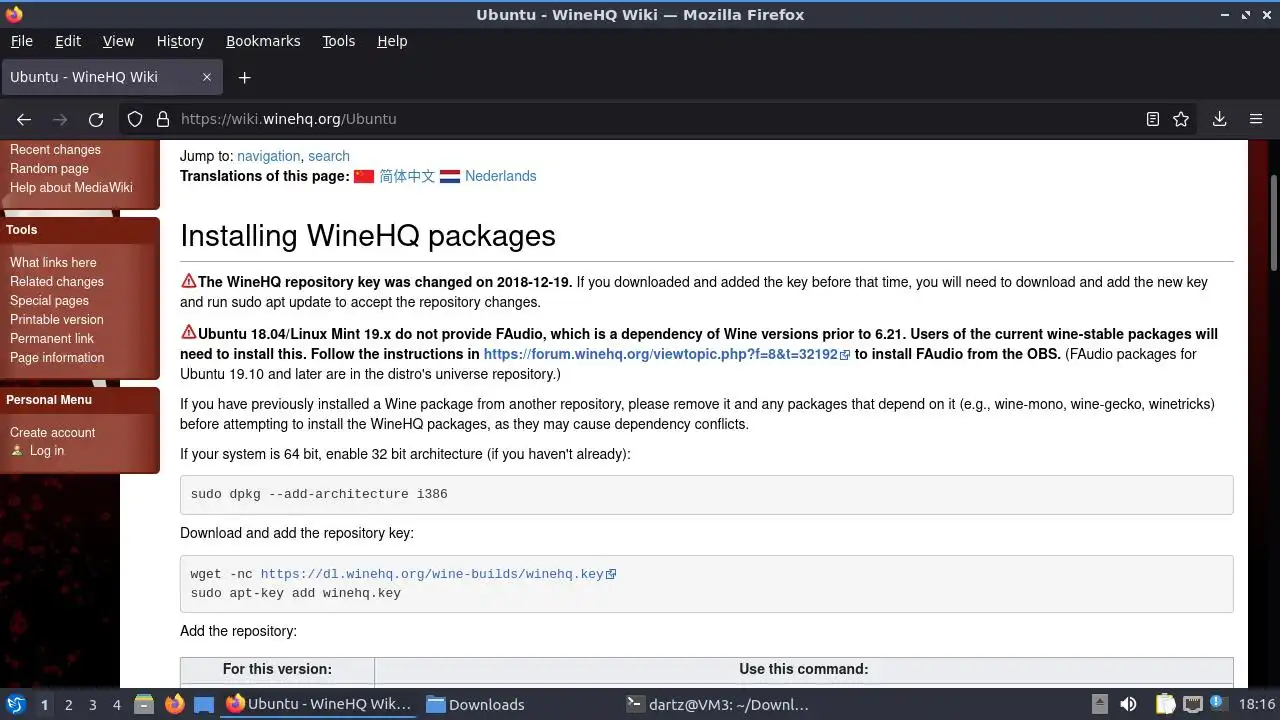Click Recent changes in the sidebar
Viewport: 1280px width, 720px height.
click(x=55, y=150)
